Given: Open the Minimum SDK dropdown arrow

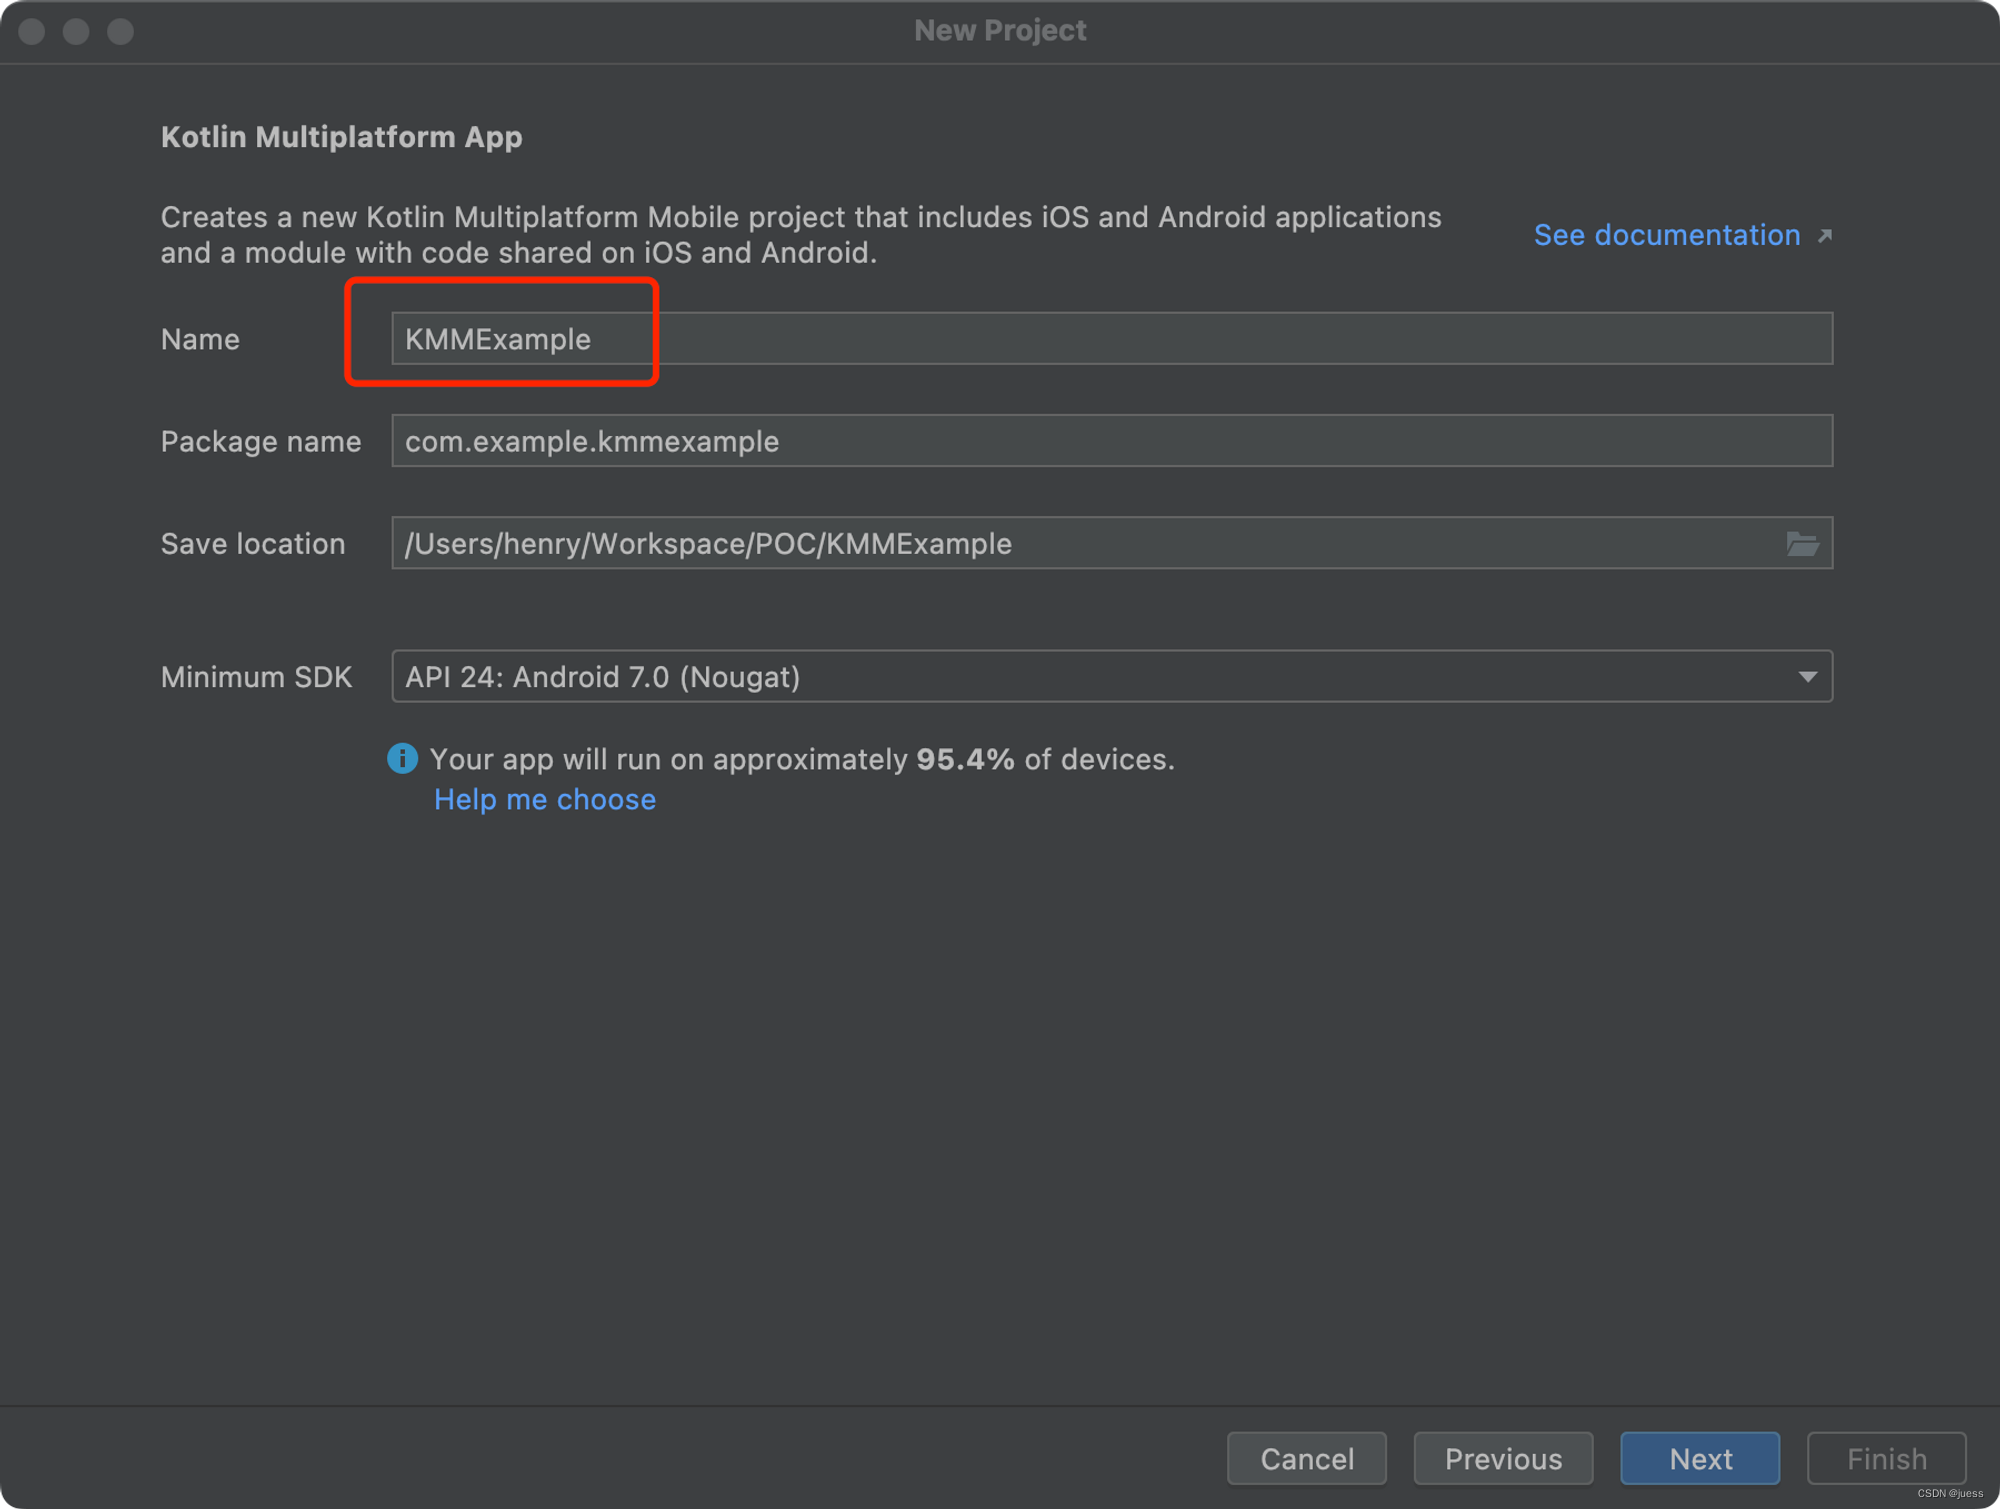Looking at the screenshot, I should click(x=1807, y=677).
